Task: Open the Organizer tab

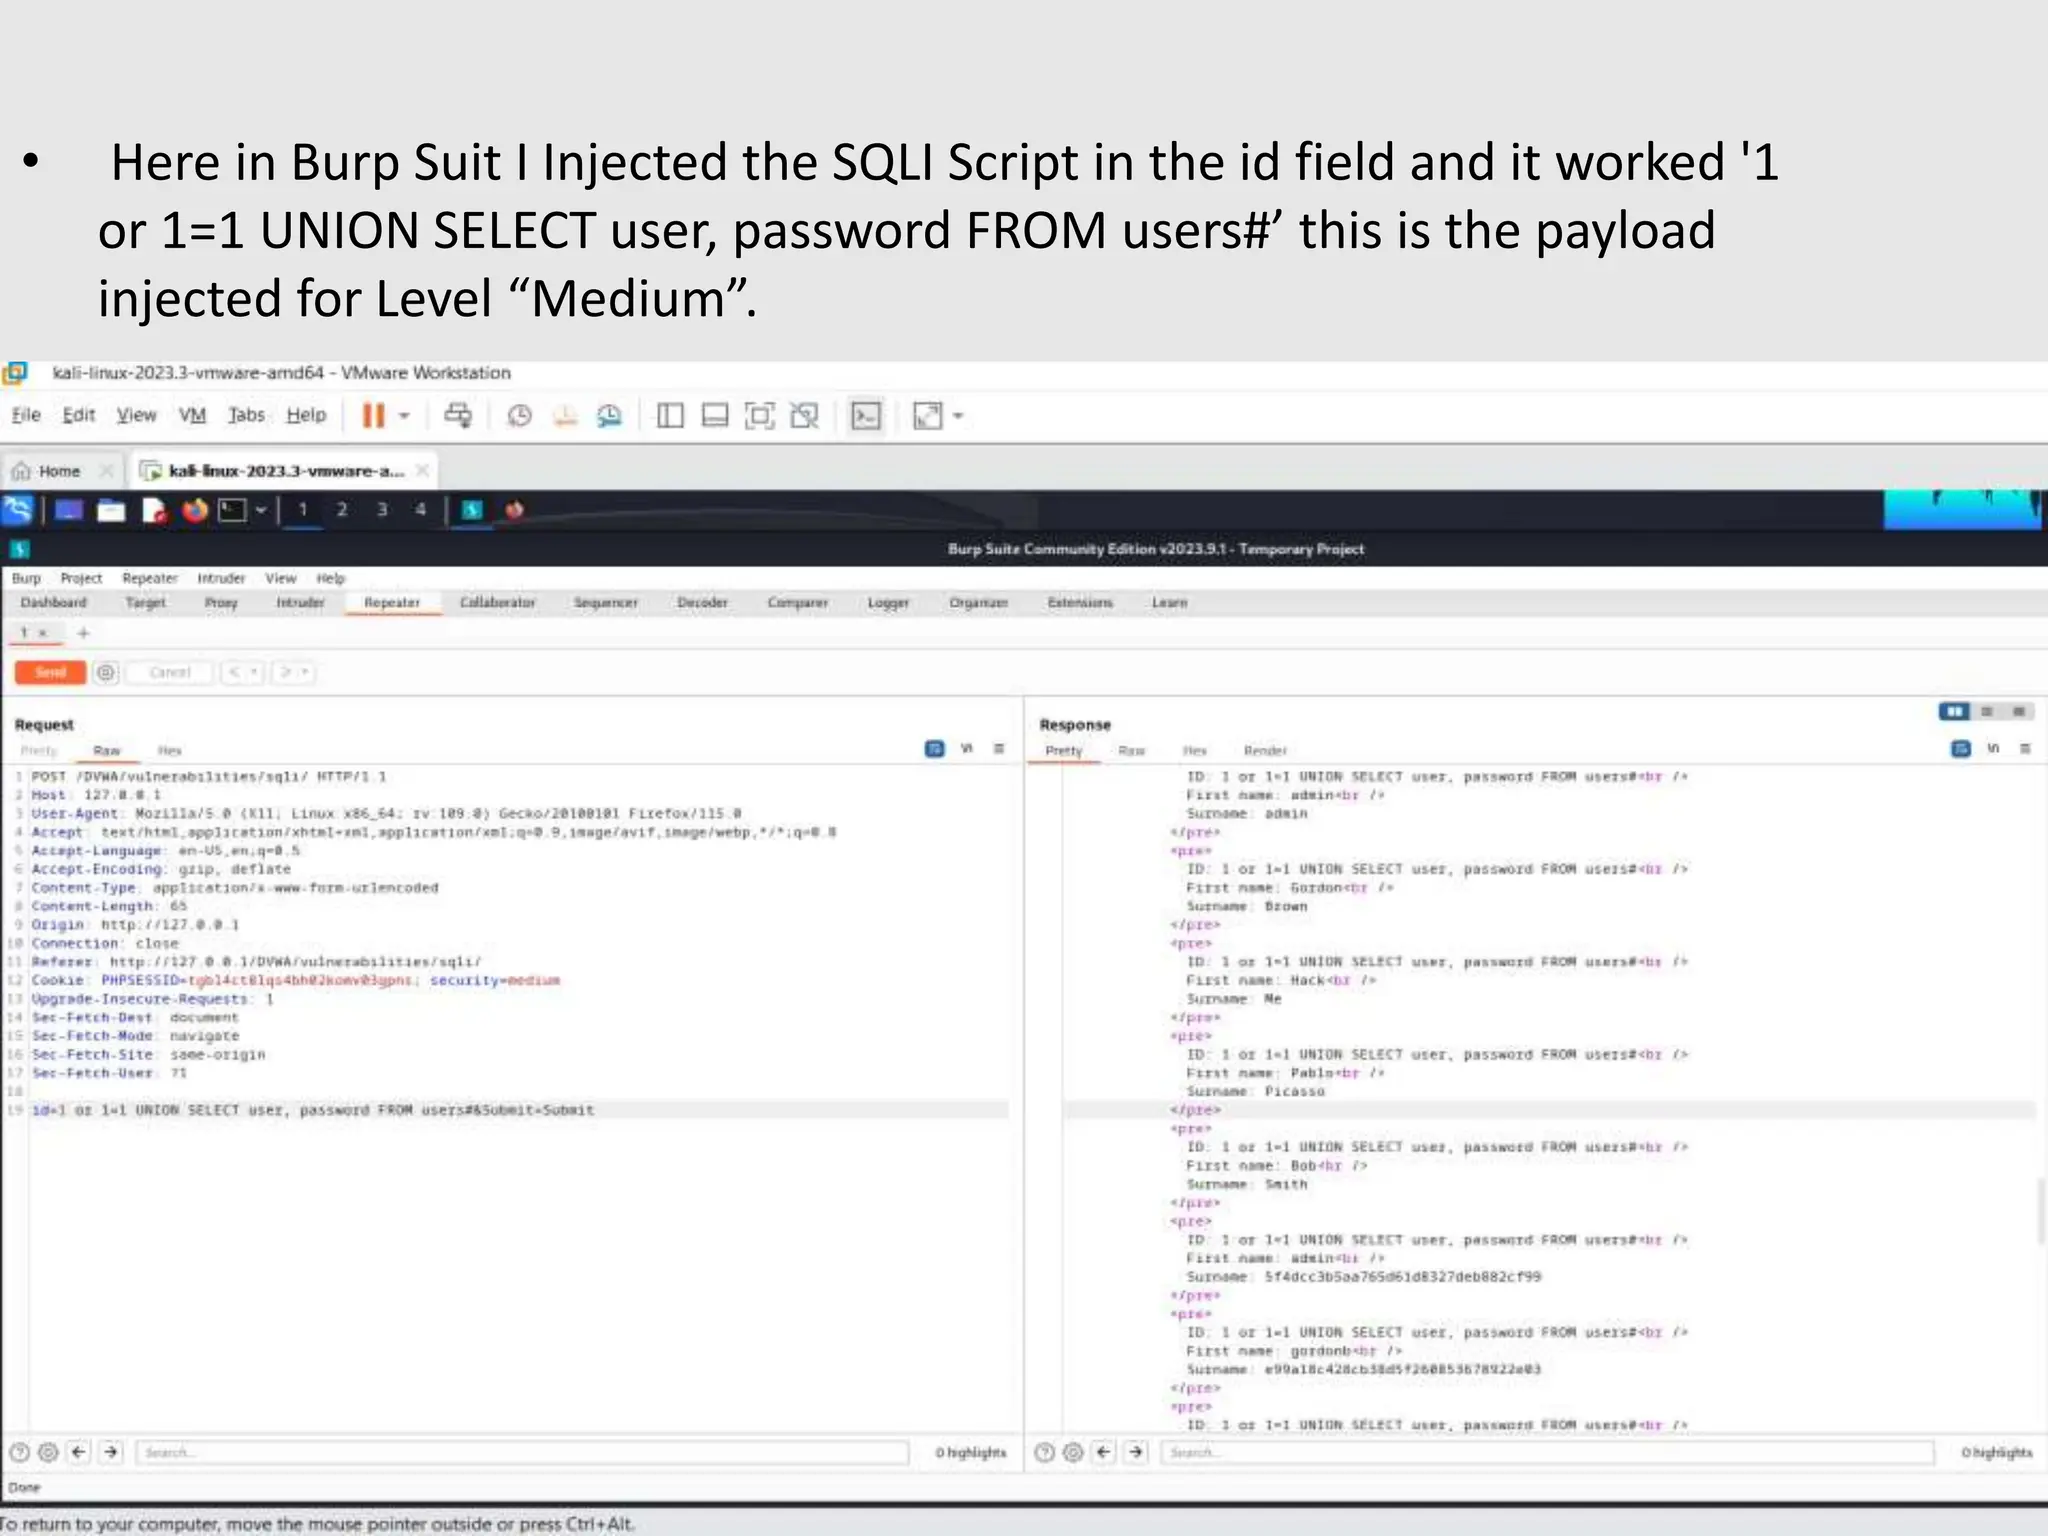Action: pos(979,603)
